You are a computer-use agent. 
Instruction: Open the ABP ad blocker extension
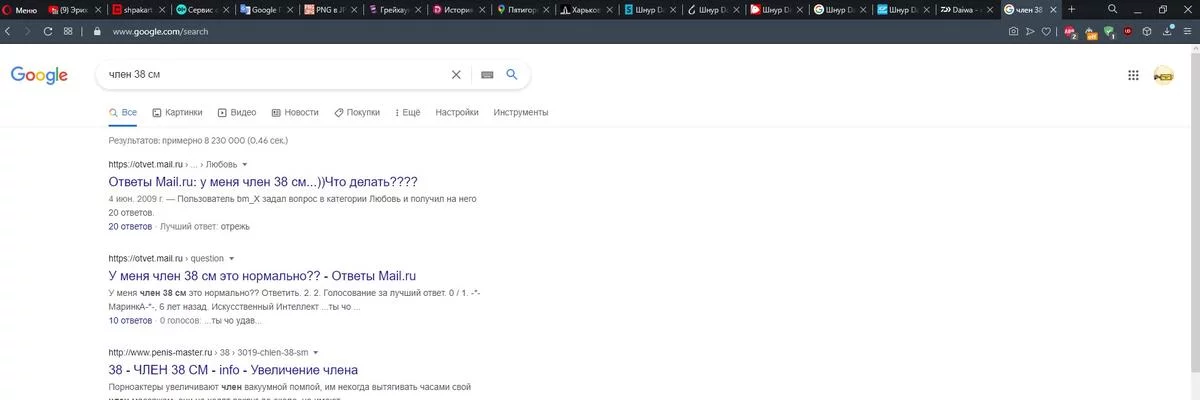(x=1070, y=32)
